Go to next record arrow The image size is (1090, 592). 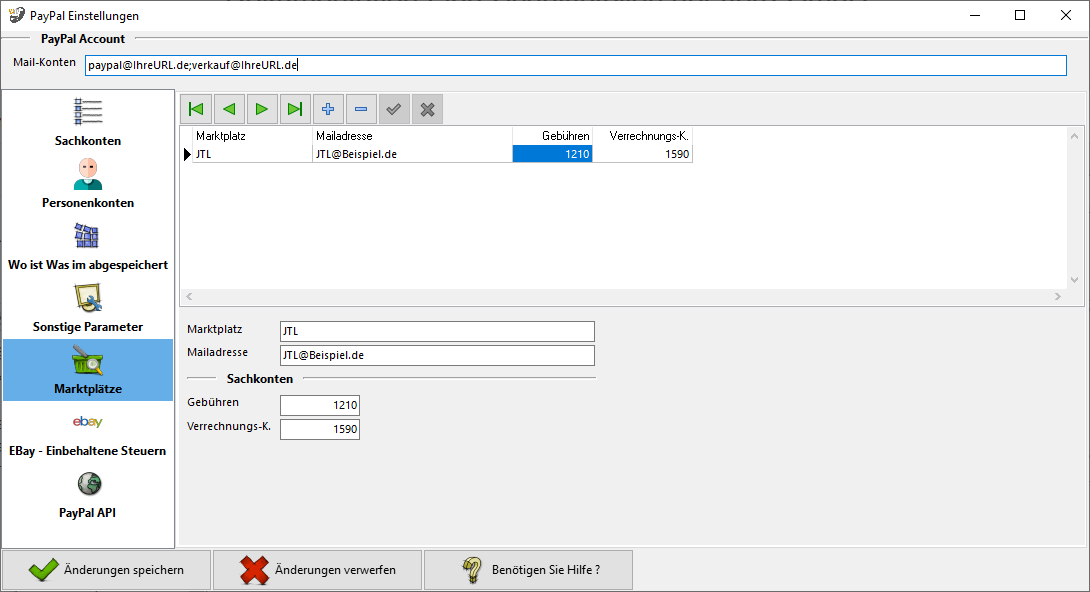pos(262,109)
